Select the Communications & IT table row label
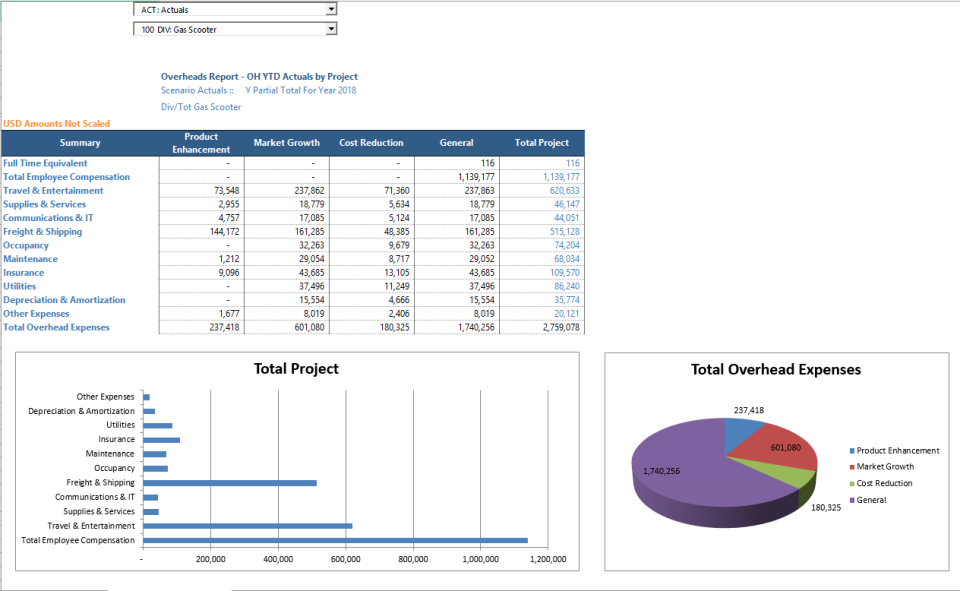This screenshot has width=960, height=591. 48,218
